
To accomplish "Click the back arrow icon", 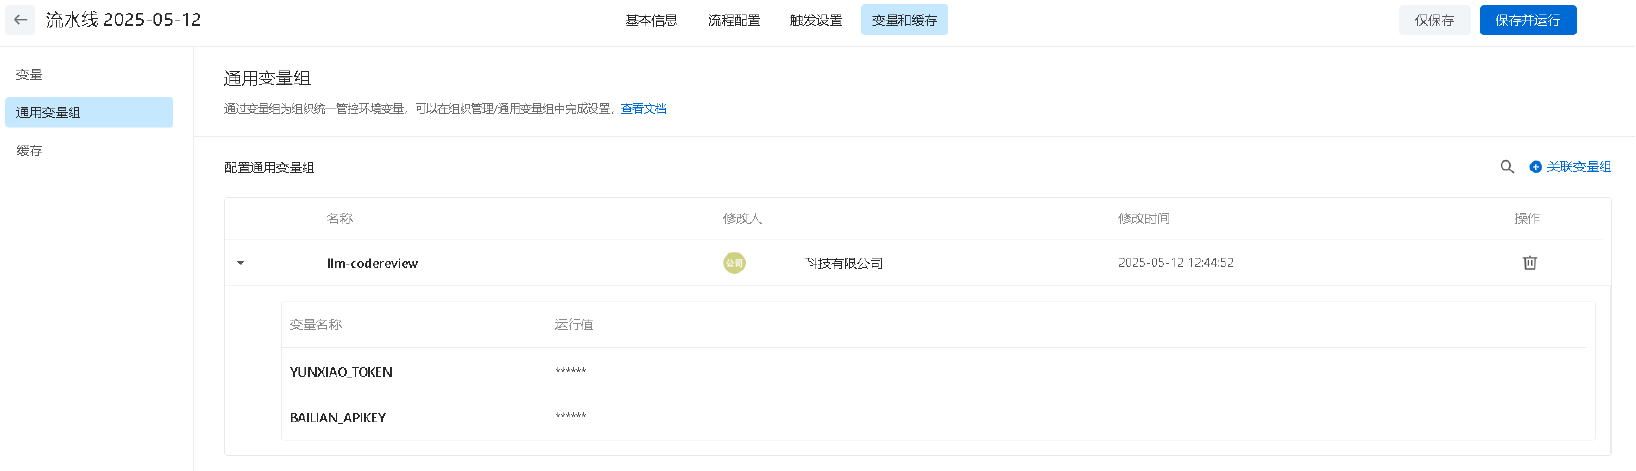I will 20,20.
